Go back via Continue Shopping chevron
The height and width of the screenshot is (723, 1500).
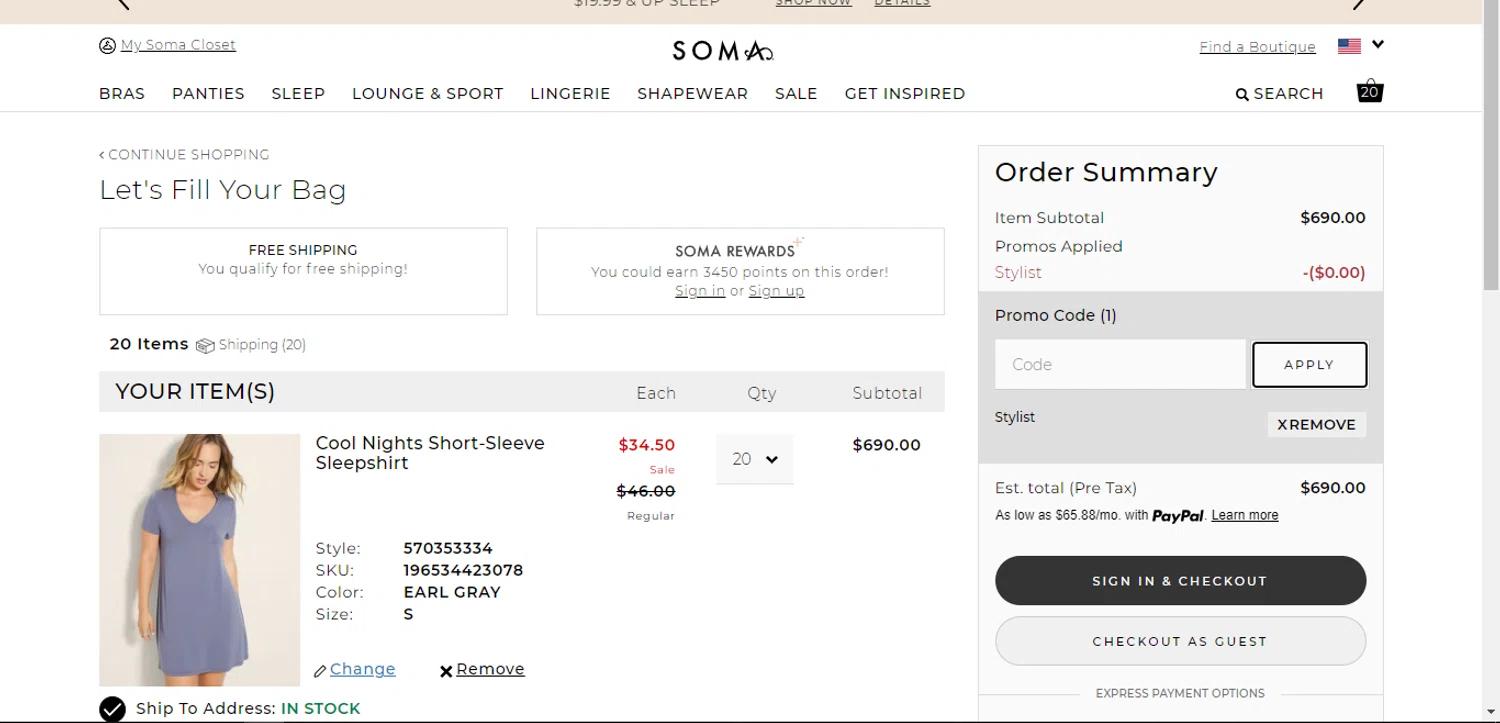click(102, 155)
